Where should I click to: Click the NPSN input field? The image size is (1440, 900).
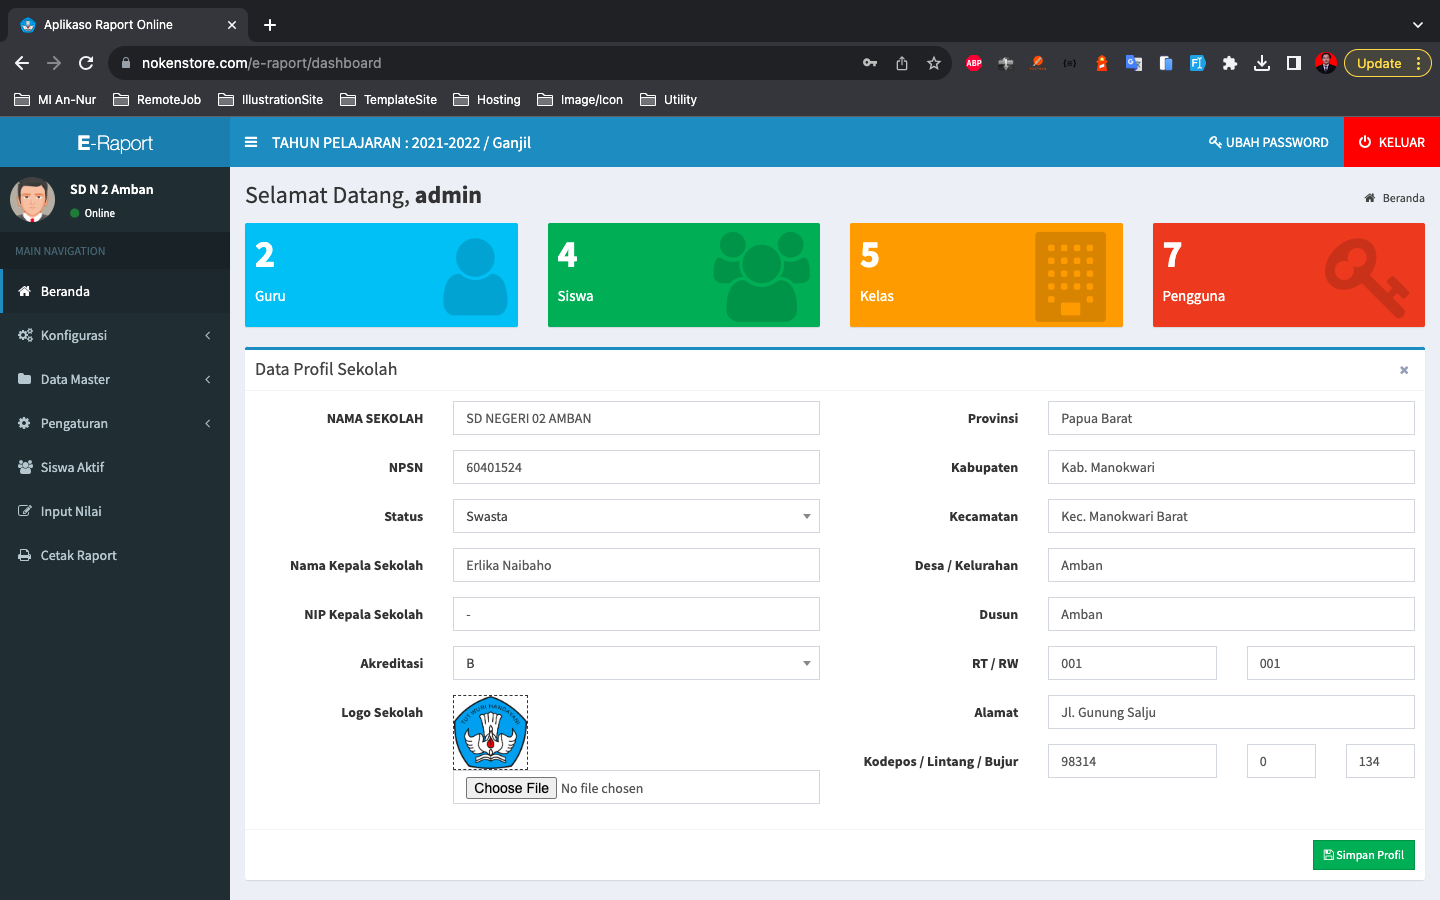point(636,467)
